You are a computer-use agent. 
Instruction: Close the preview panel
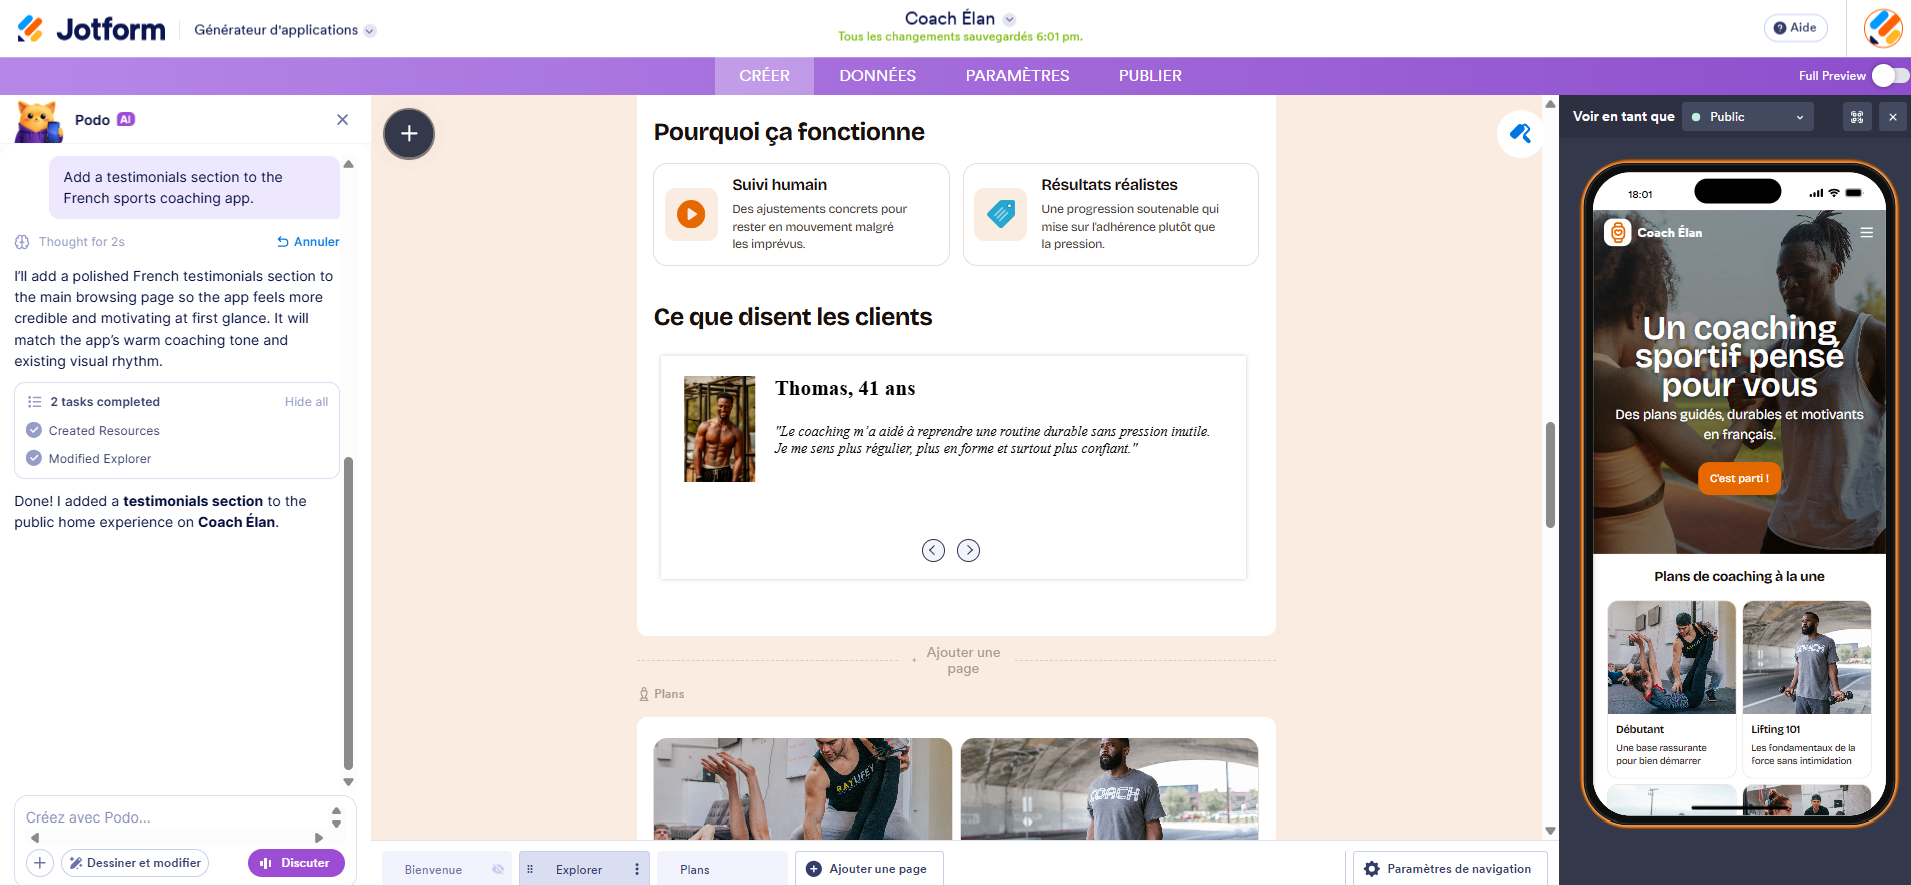tap(1892, 117)
